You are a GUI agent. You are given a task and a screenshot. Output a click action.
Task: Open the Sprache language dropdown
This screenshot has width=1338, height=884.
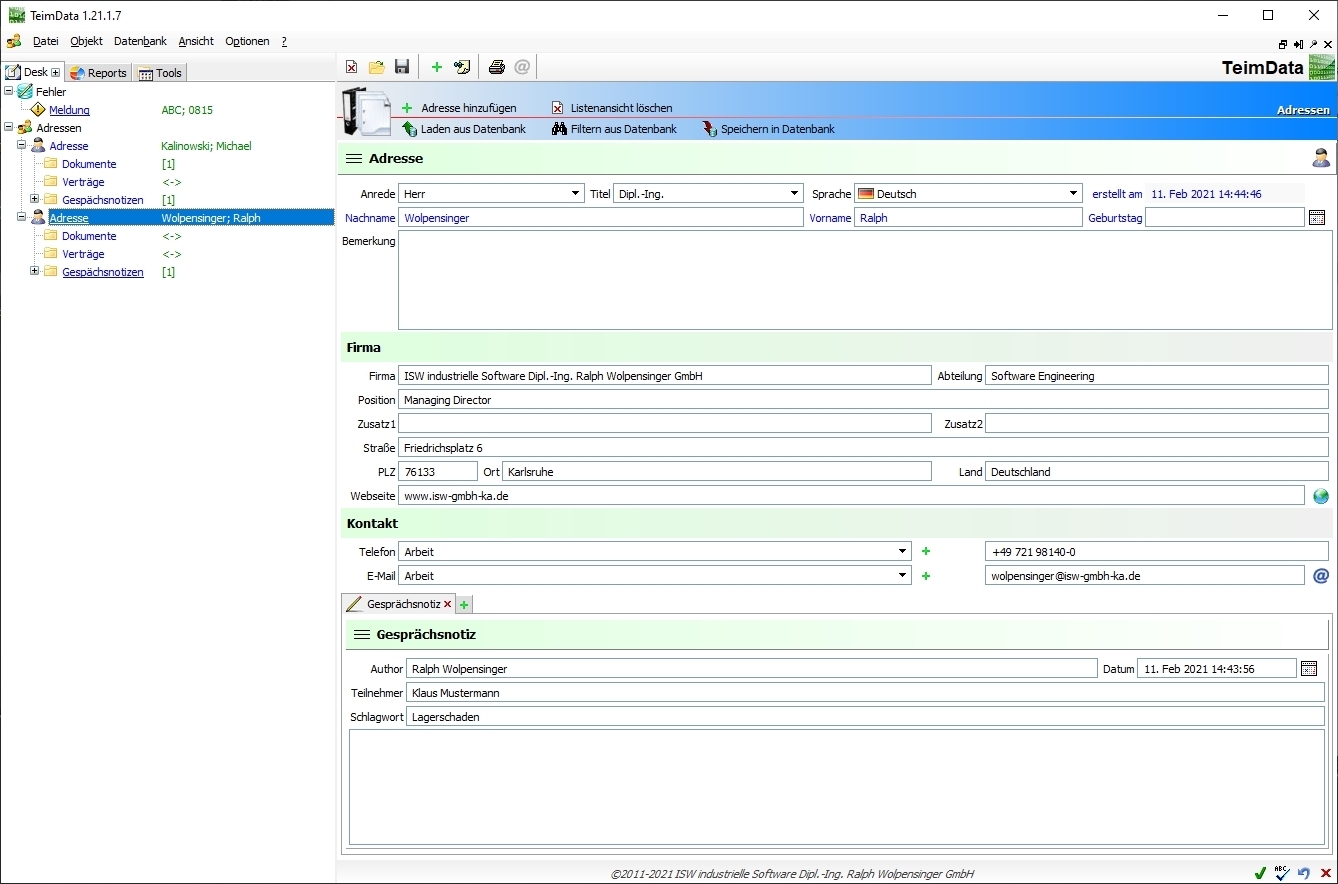[1073, 194]
